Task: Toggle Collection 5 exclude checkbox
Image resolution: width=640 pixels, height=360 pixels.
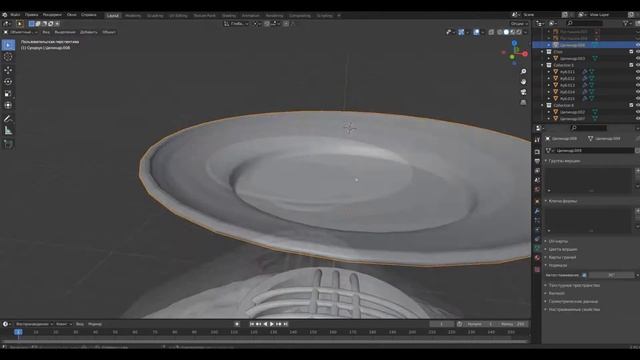Action: [x=631, y=65]
